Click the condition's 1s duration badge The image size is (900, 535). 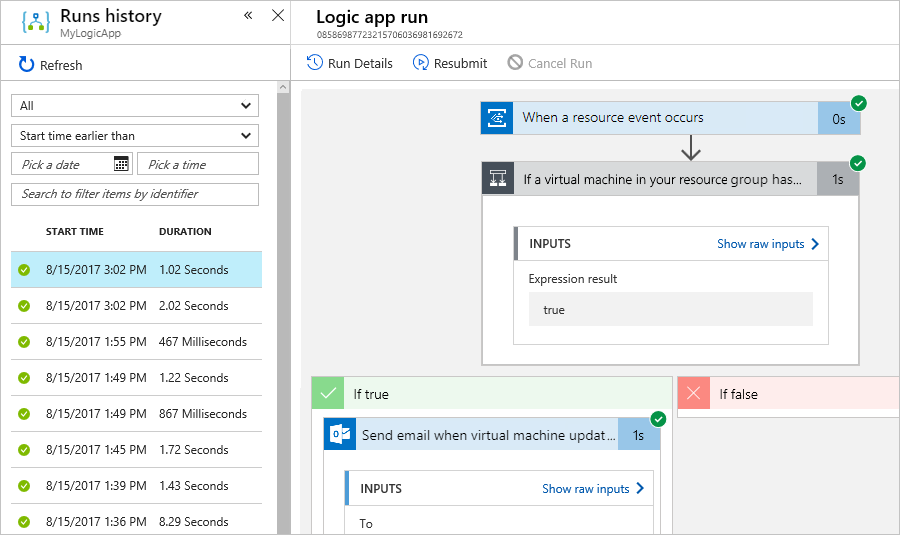click(837, 179)
